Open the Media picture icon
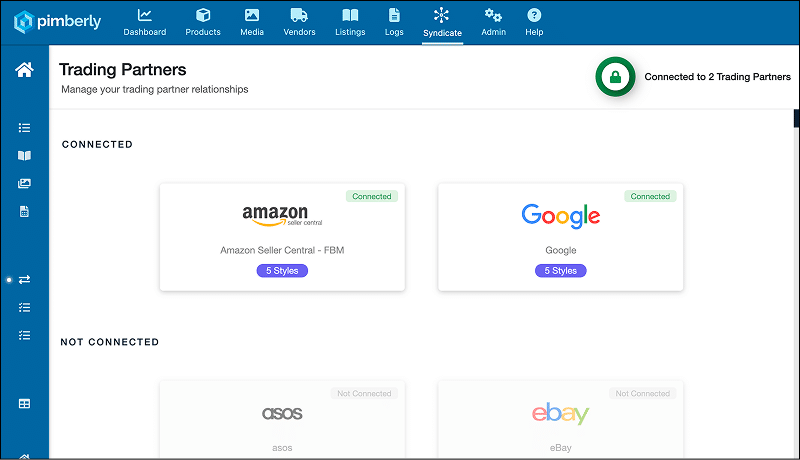Image resolution: width=800 pixels, height=460 pixels. coord(252,15)
